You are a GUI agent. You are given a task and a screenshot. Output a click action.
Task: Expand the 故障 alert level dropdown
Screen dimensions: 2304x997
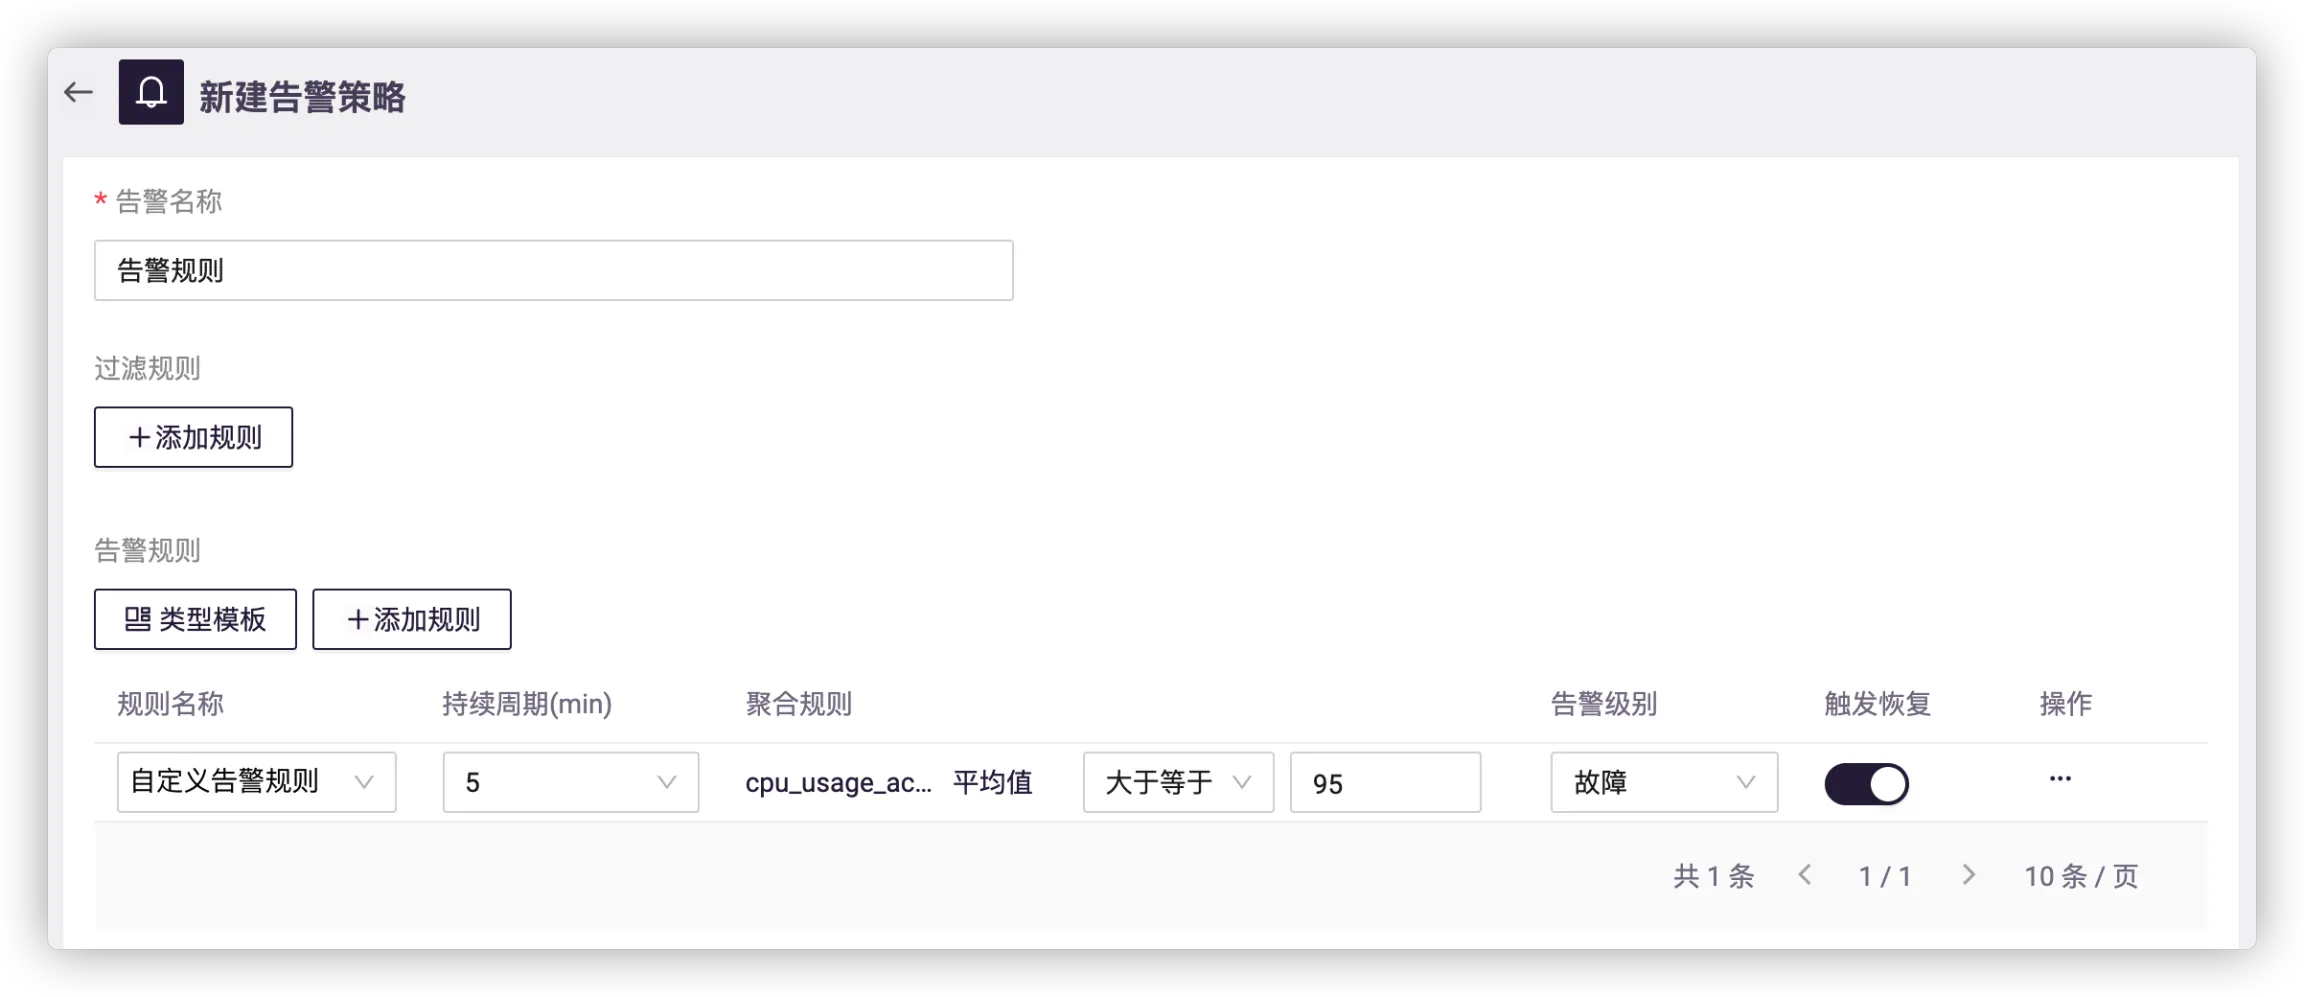(1663, 782)
